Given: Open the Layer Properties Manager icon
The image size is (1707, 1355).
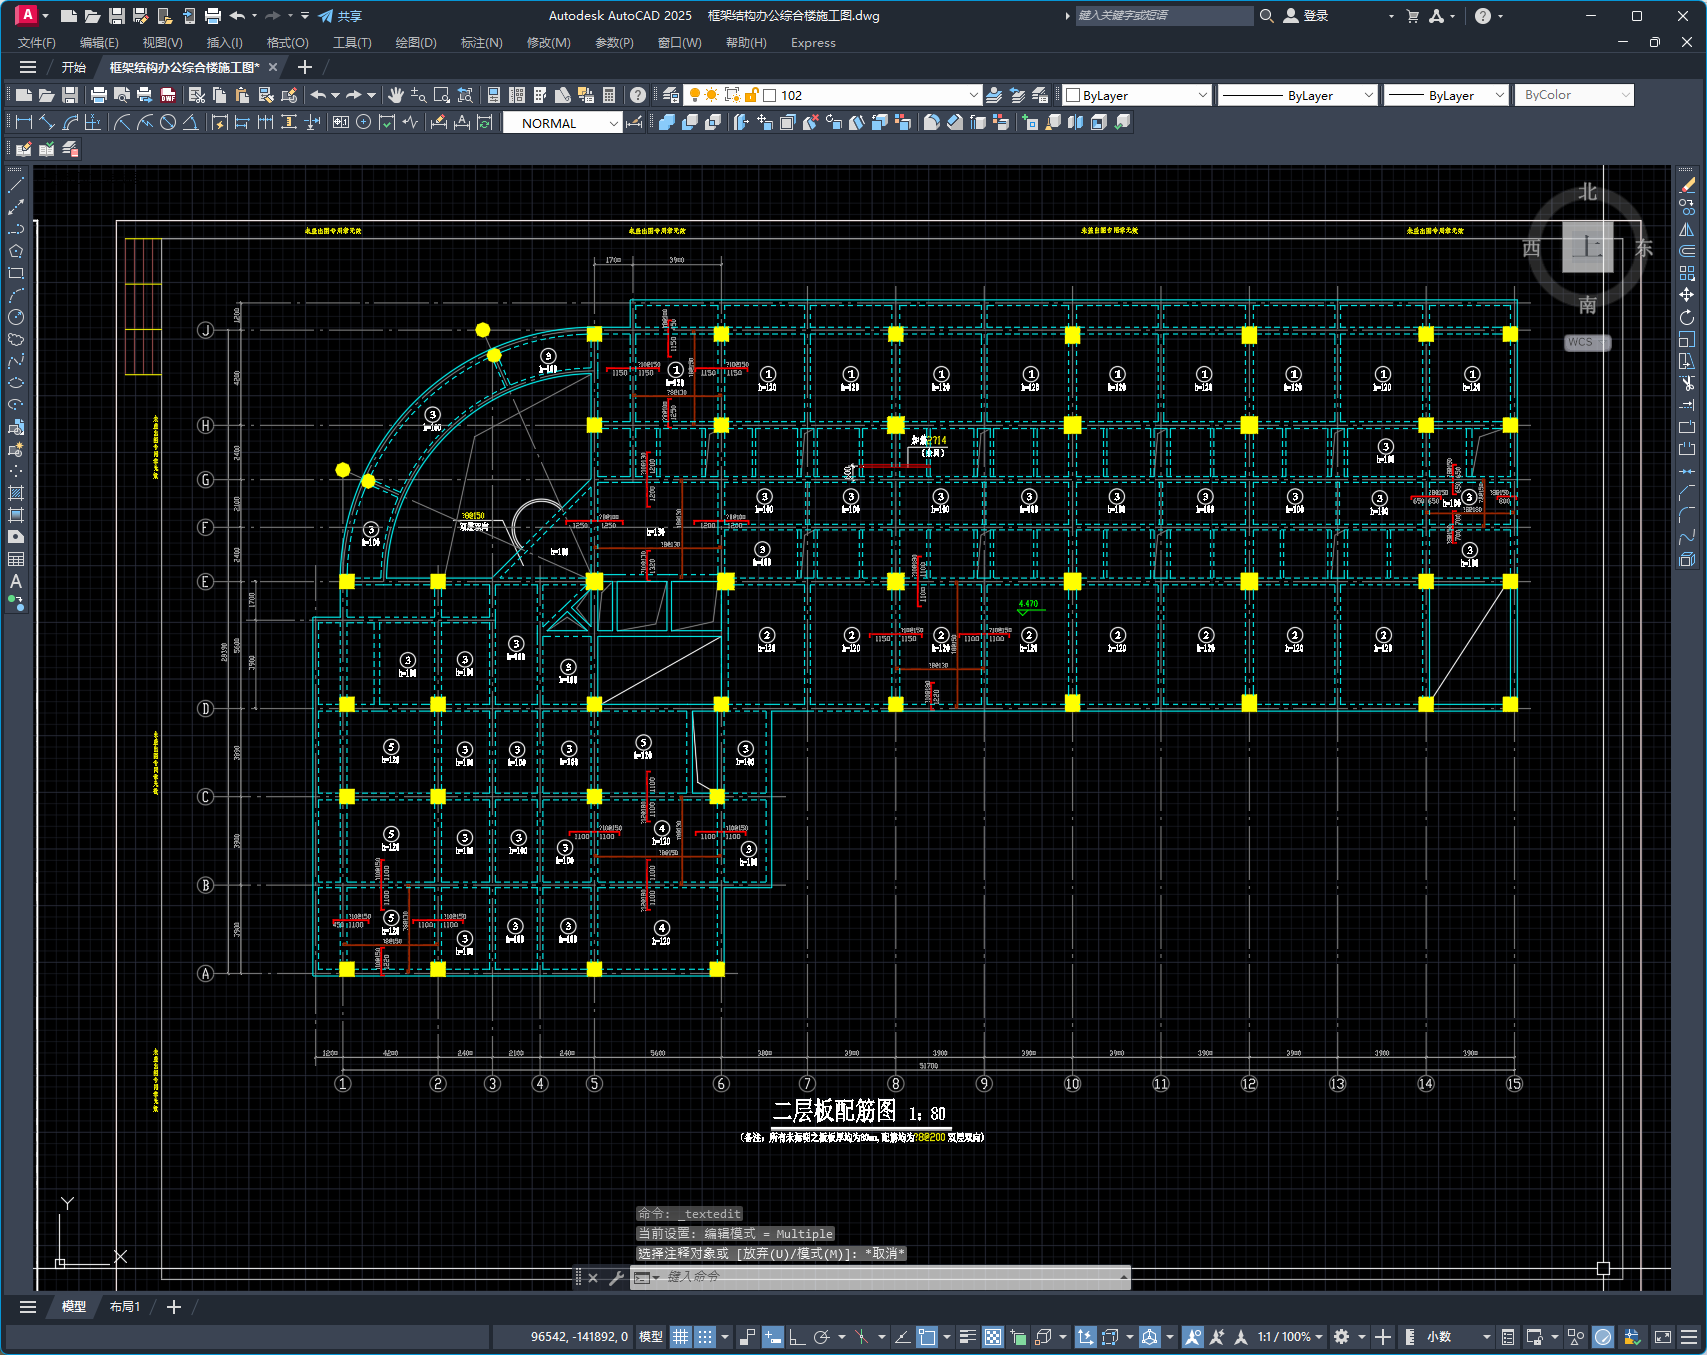Looking at the screenshot, I should coord(671,95).
